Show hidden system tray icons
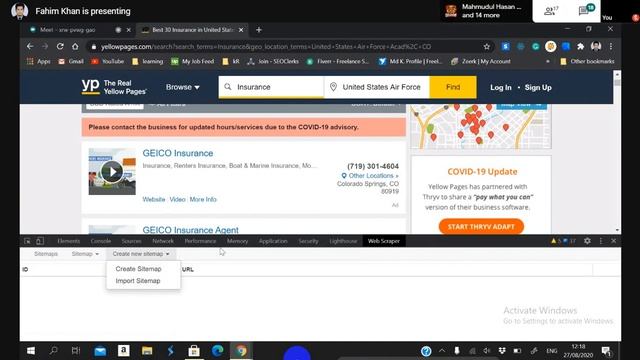 coord(442,351)
